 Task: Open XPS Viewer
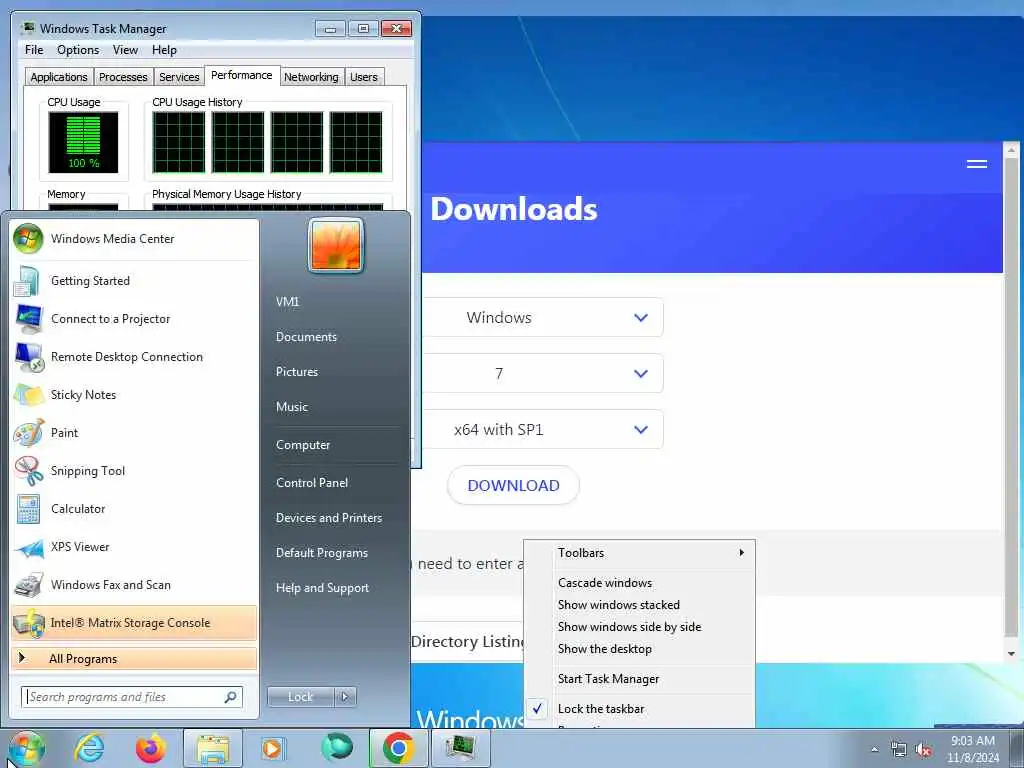click(134, 547)
